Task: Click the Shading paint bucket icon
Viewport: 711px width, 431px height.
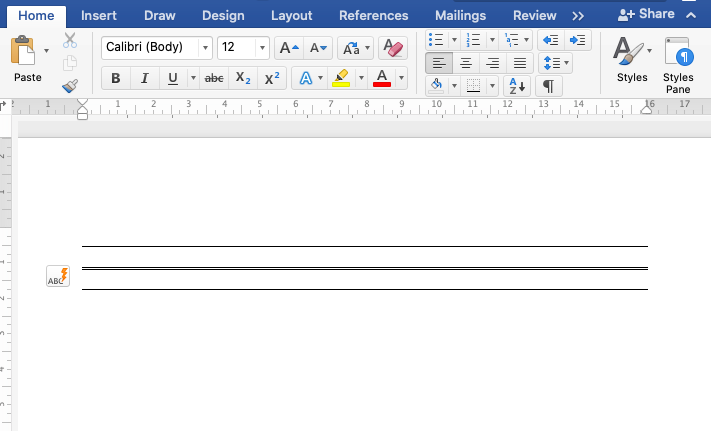Action: click(x=436, y=86)
